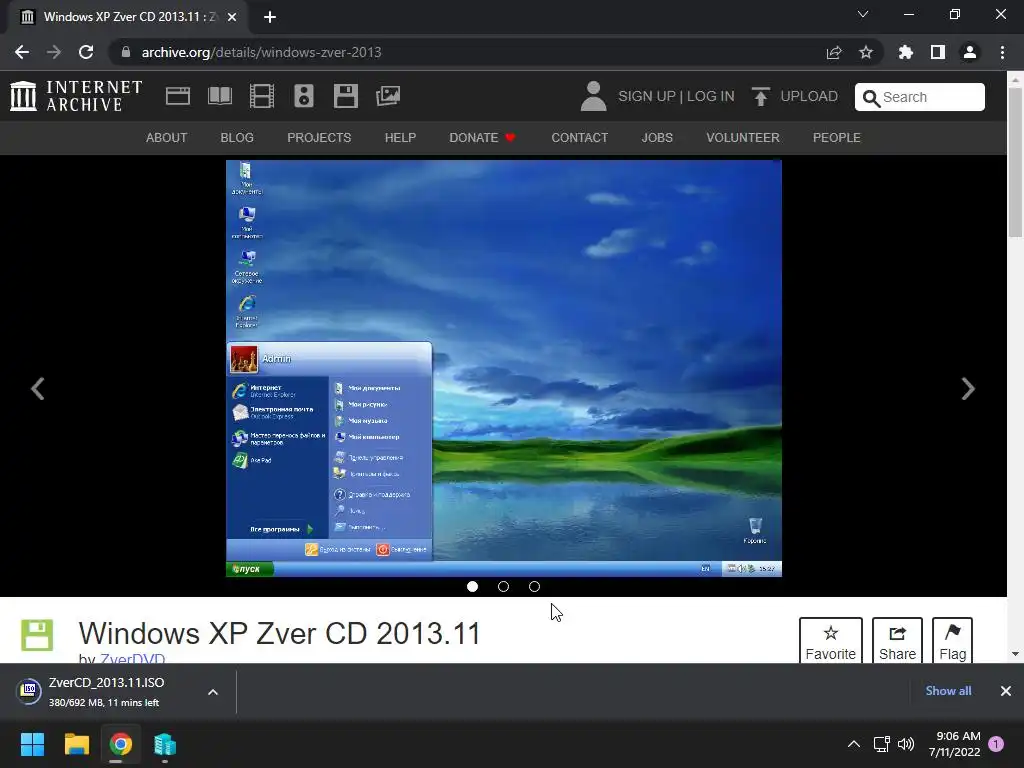Open the HELP menu item
The height and width of the screenshot is (768, 1024).
400,138
